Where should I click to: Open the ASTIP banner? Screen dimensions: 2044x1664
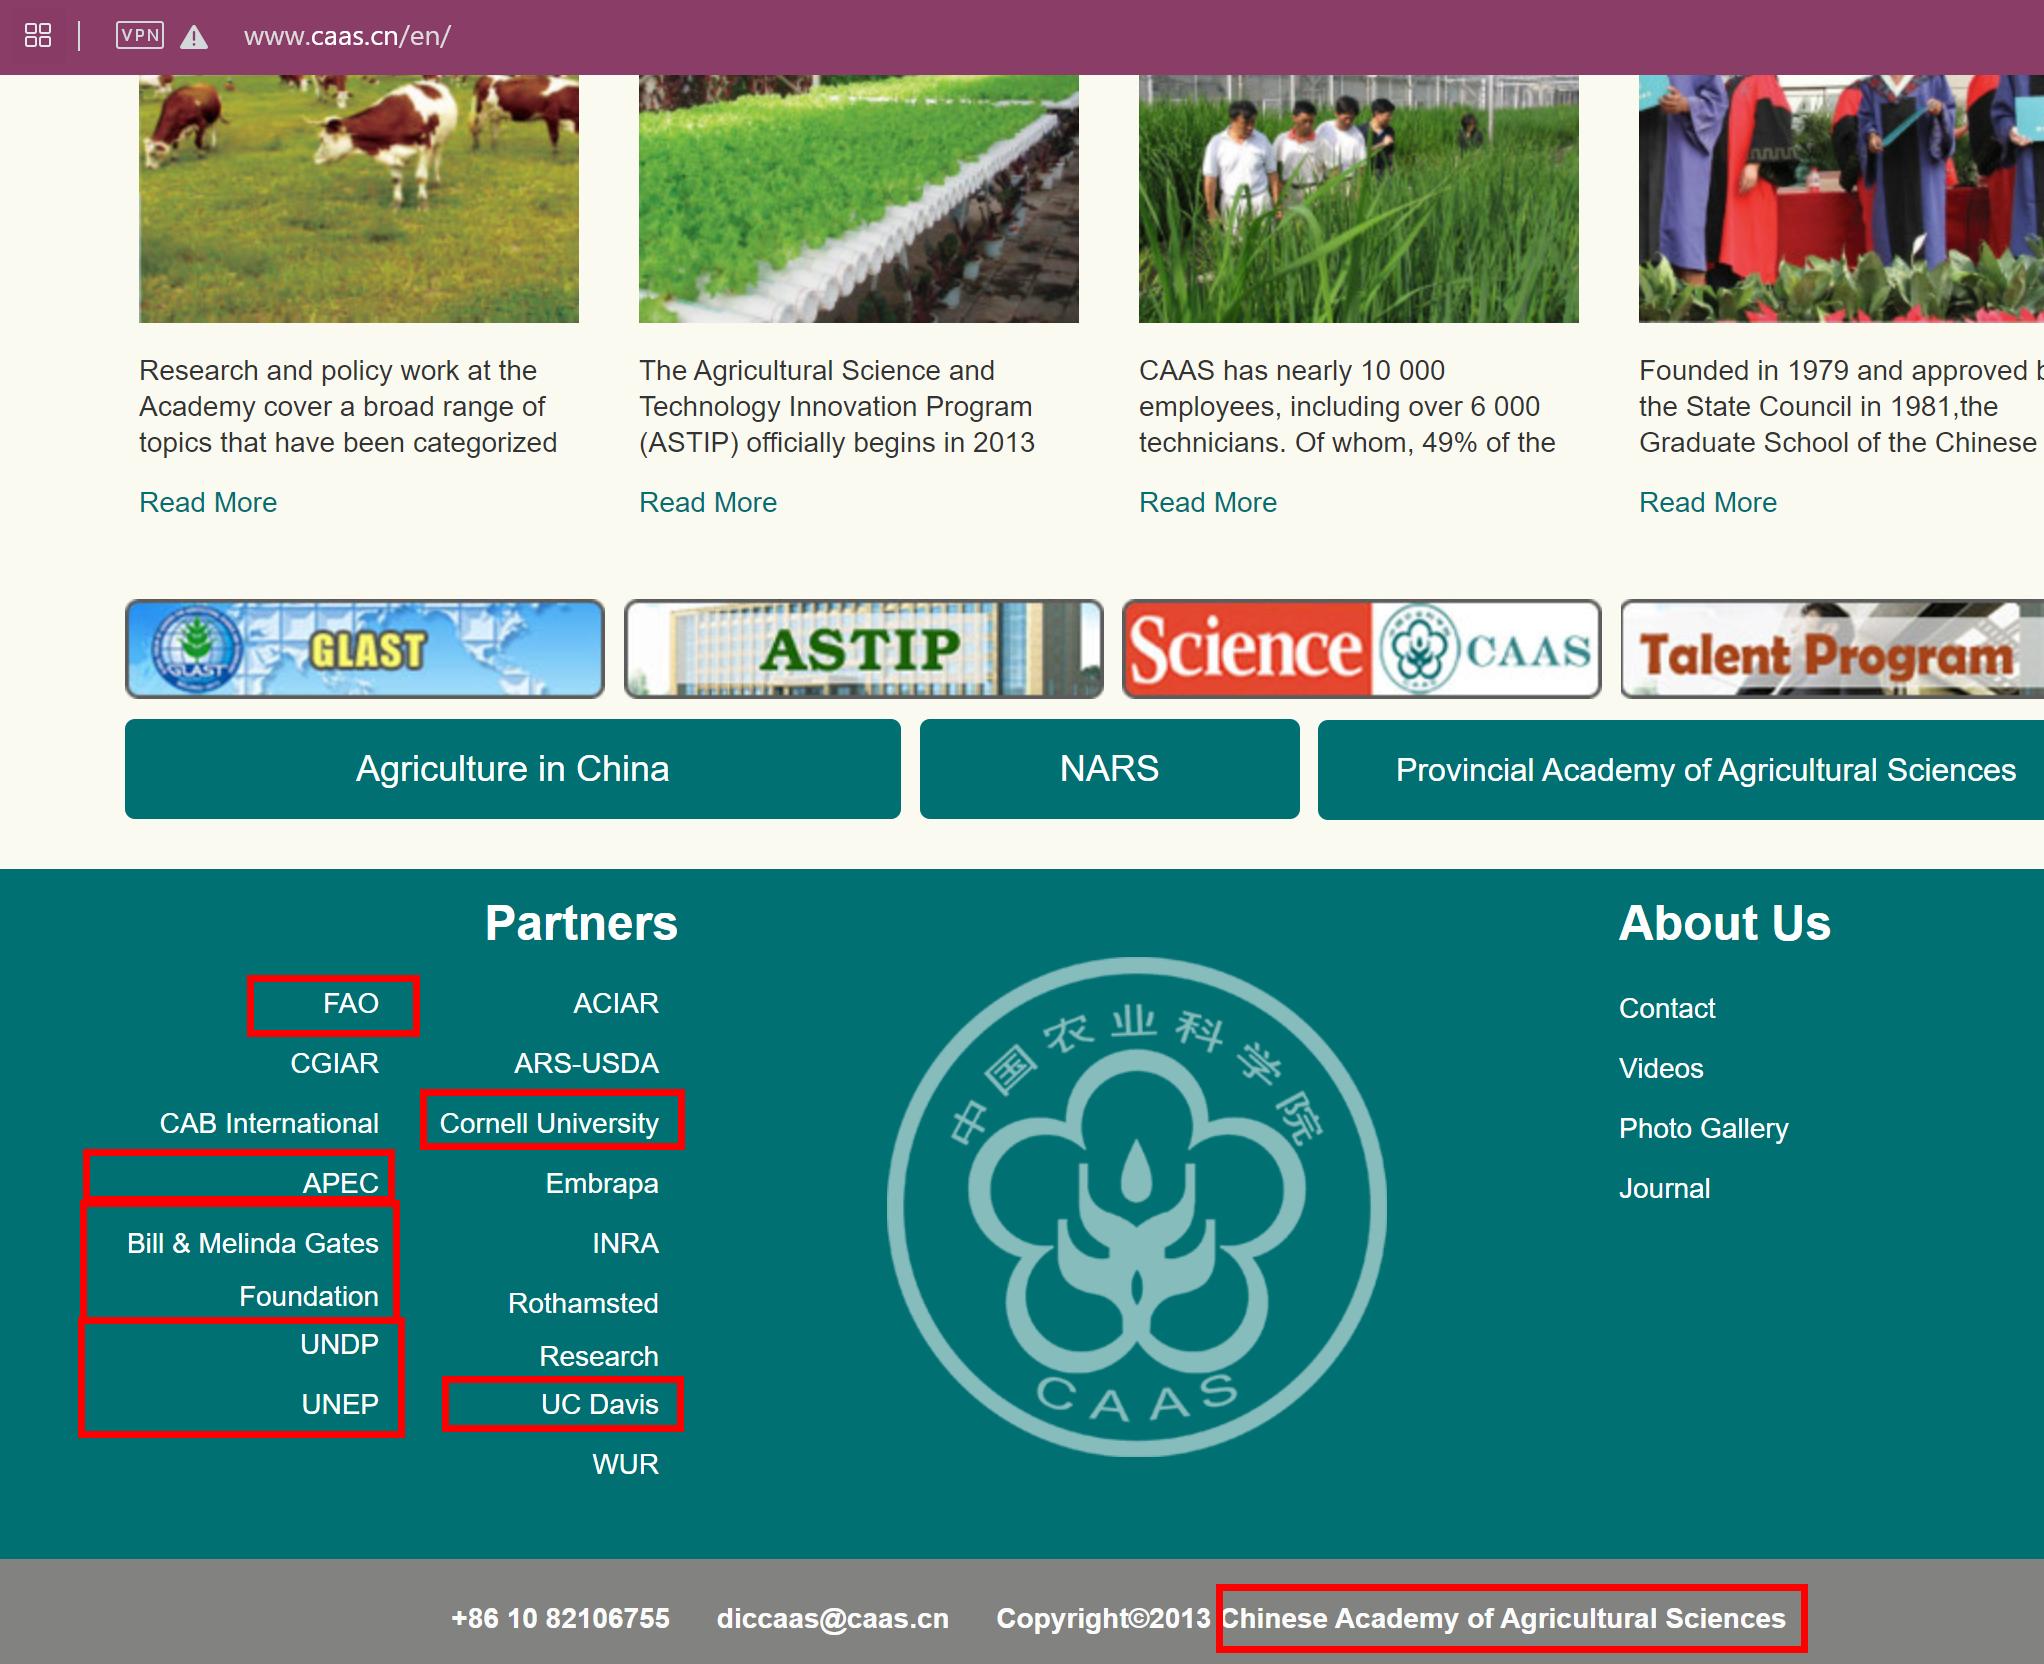pos(864,649)
